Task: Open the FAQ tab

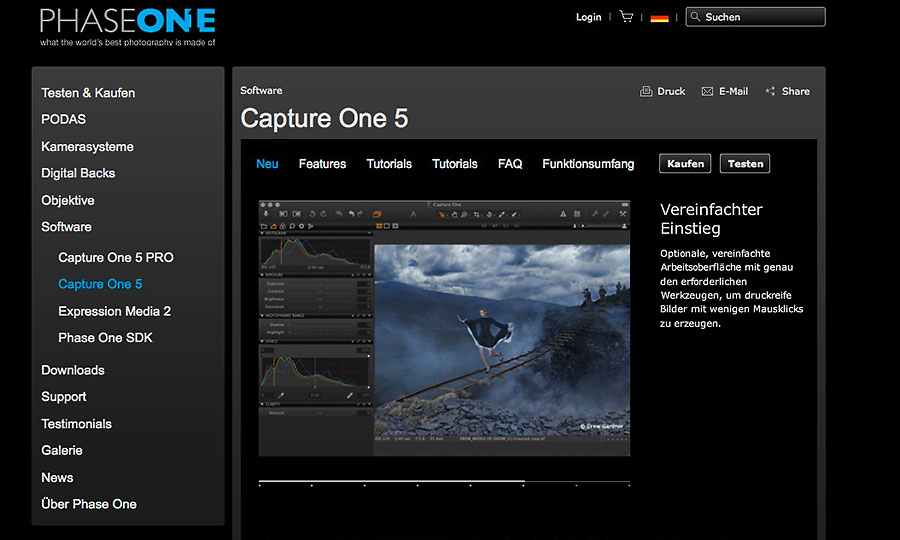Action: (x=510, y=164)
